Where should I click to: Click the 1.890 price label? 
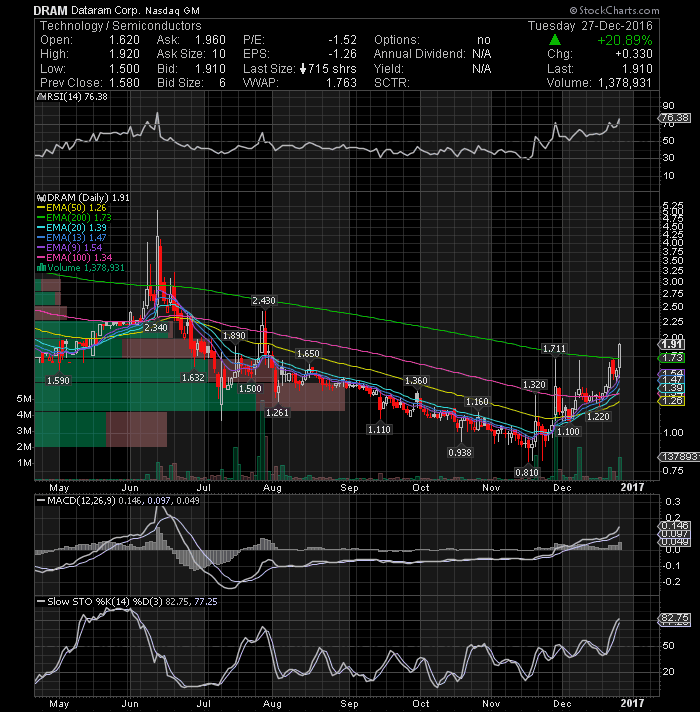234,336
